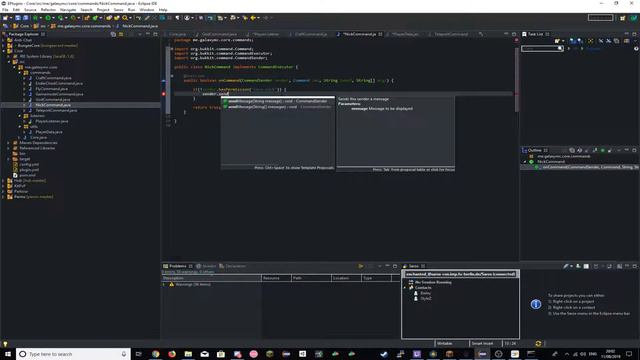Select second sendMessage(String[] messages) proposal
The height and width of the screenshot is (360, 640).
tap(278, 107)
